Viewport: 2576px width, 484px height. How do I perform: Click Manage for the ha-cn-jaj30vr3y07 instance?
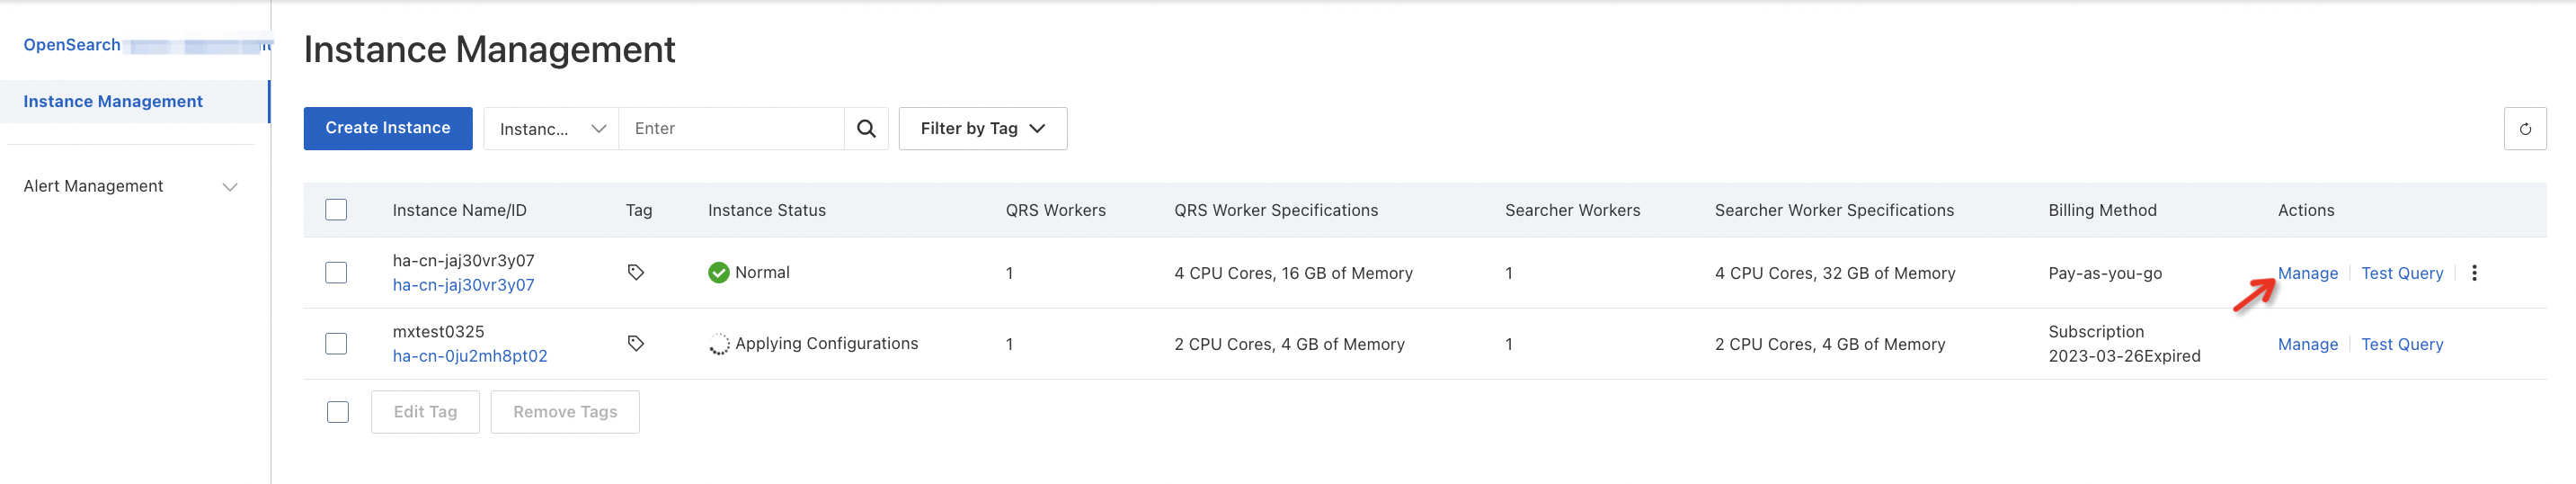pyautogui.click(x=2307, y=273)
